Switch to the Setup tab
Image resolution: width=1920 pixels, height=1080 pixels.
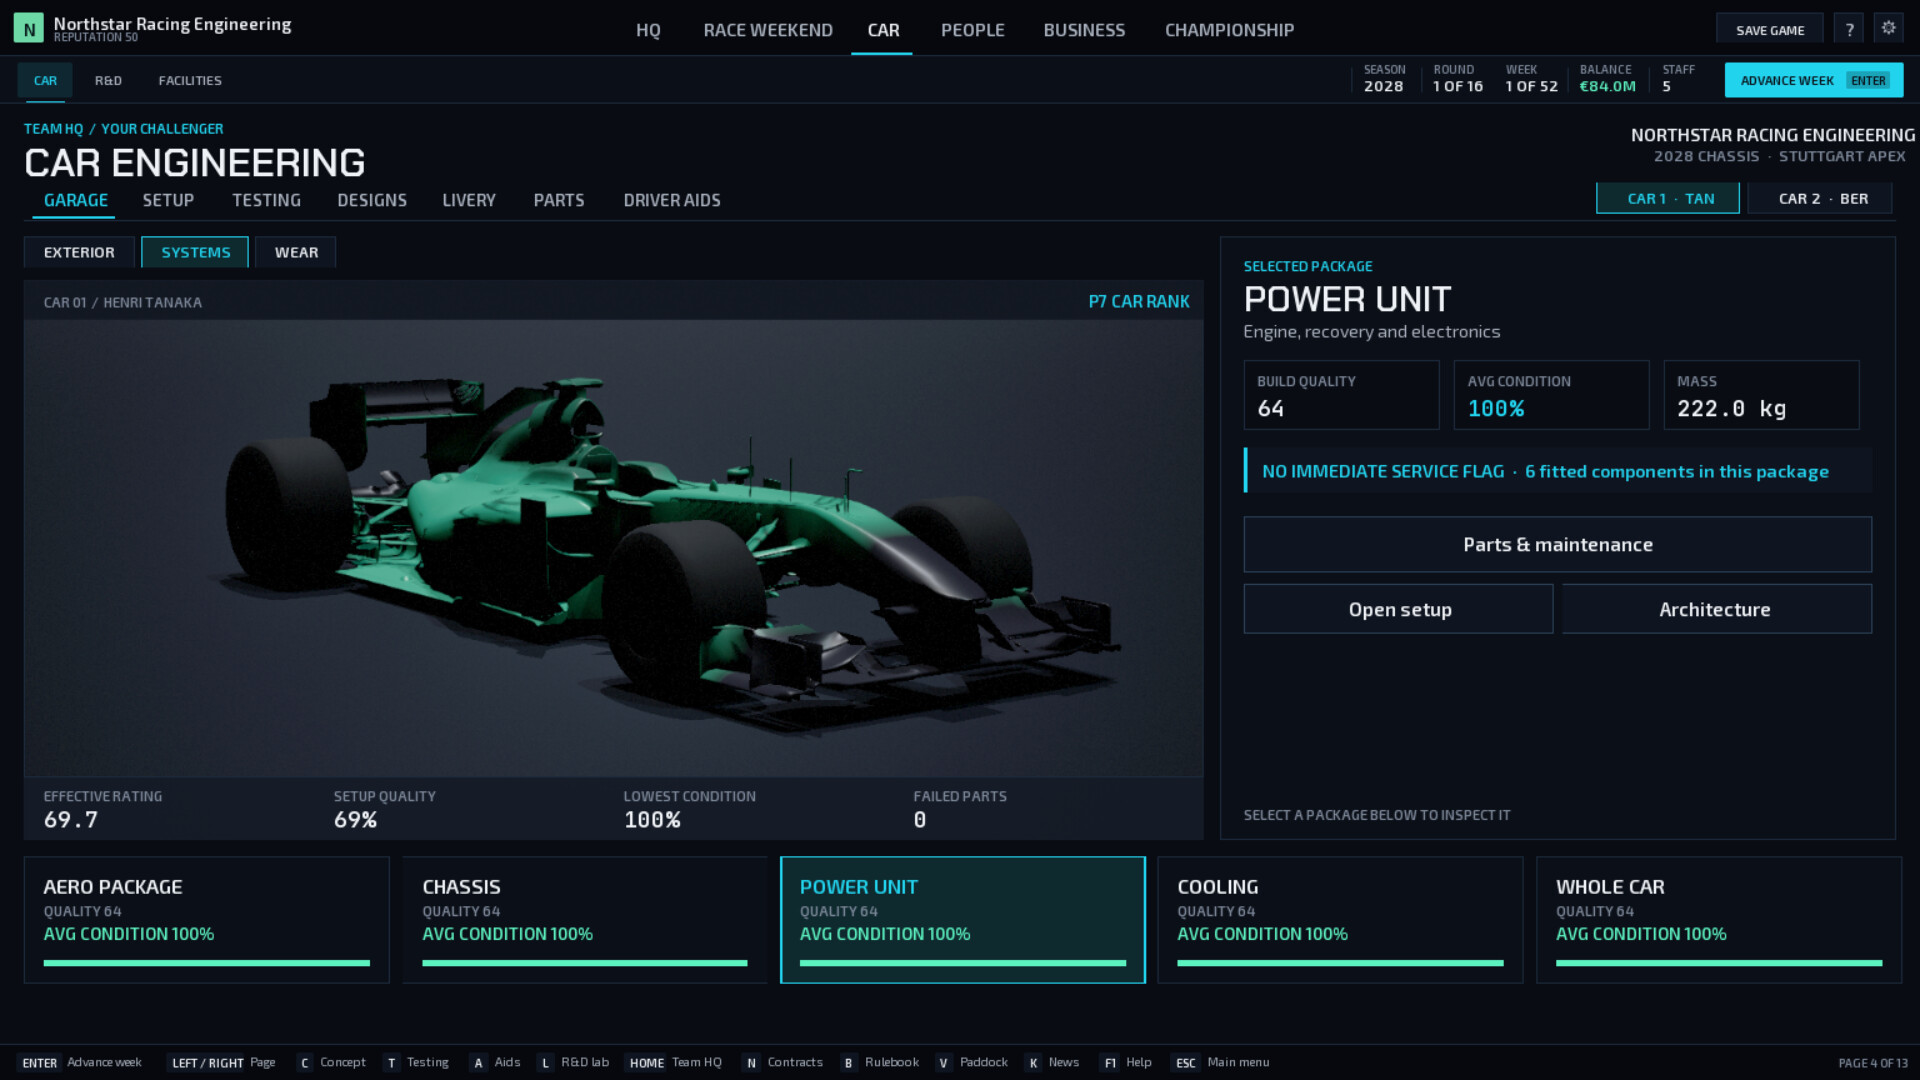tap(168, 200)
